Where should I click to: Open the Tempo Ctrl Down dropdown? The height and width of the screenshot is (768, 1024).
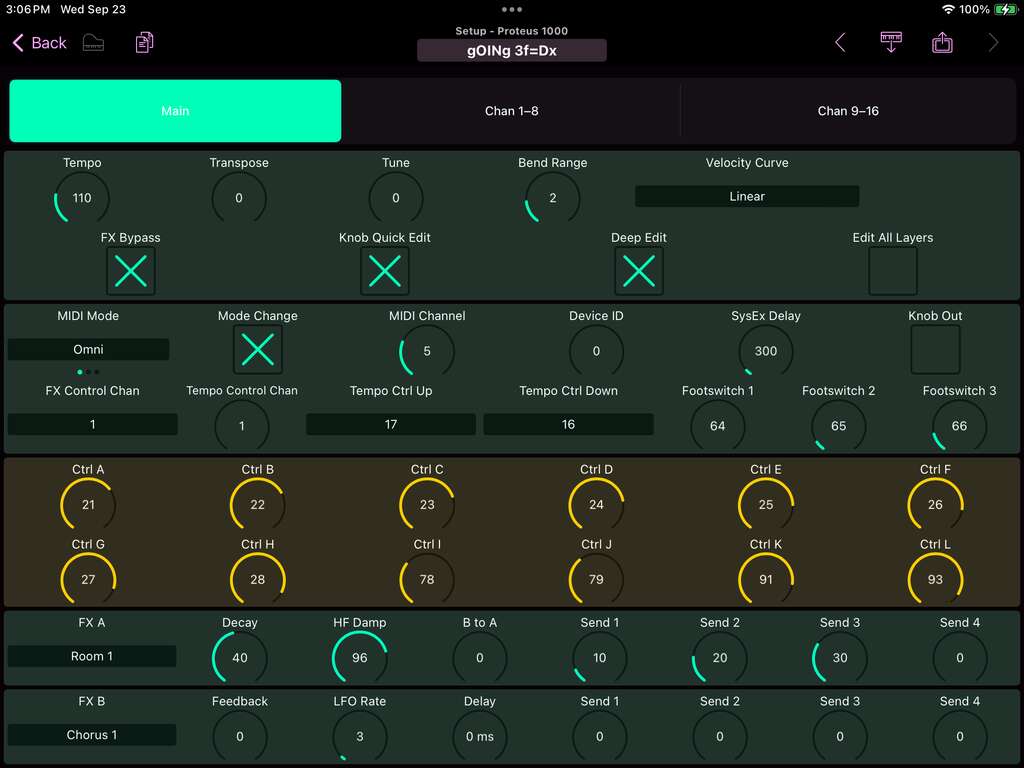coord(568,424)
